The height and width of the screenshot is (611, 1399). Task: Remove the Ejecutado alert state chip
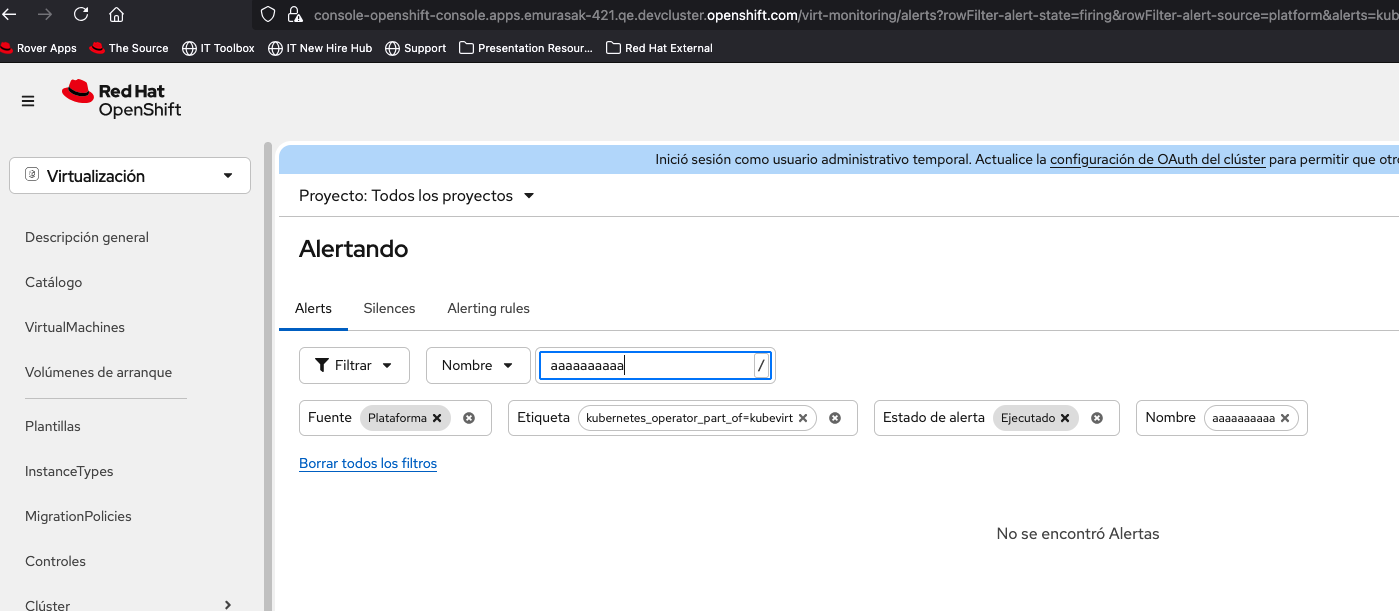[1065, 418]
